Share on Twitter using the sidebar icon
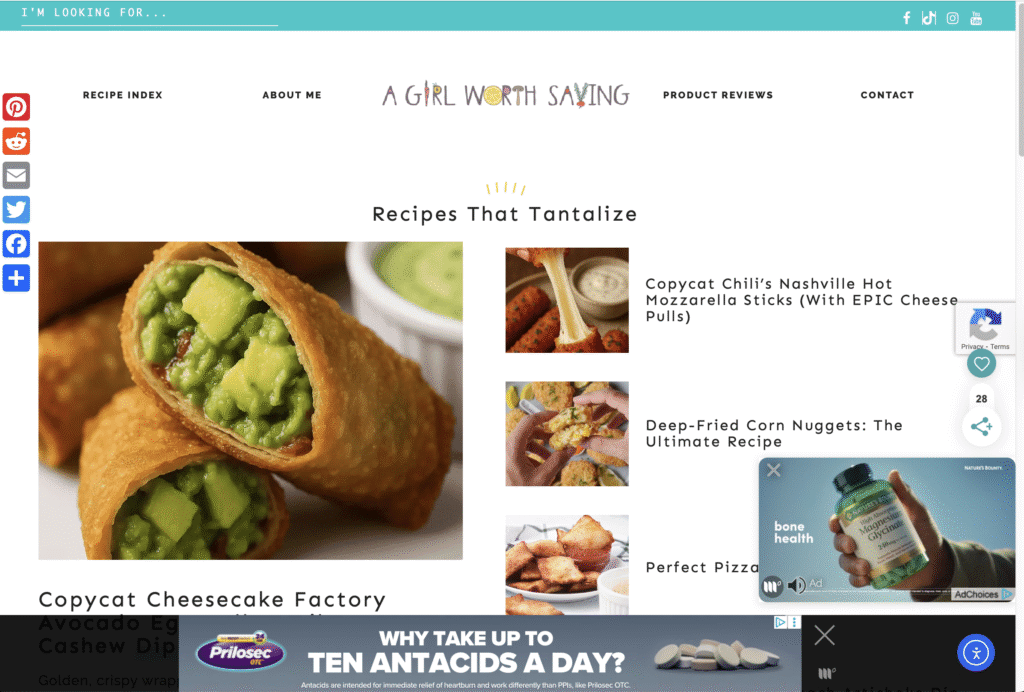 [16, 210]
